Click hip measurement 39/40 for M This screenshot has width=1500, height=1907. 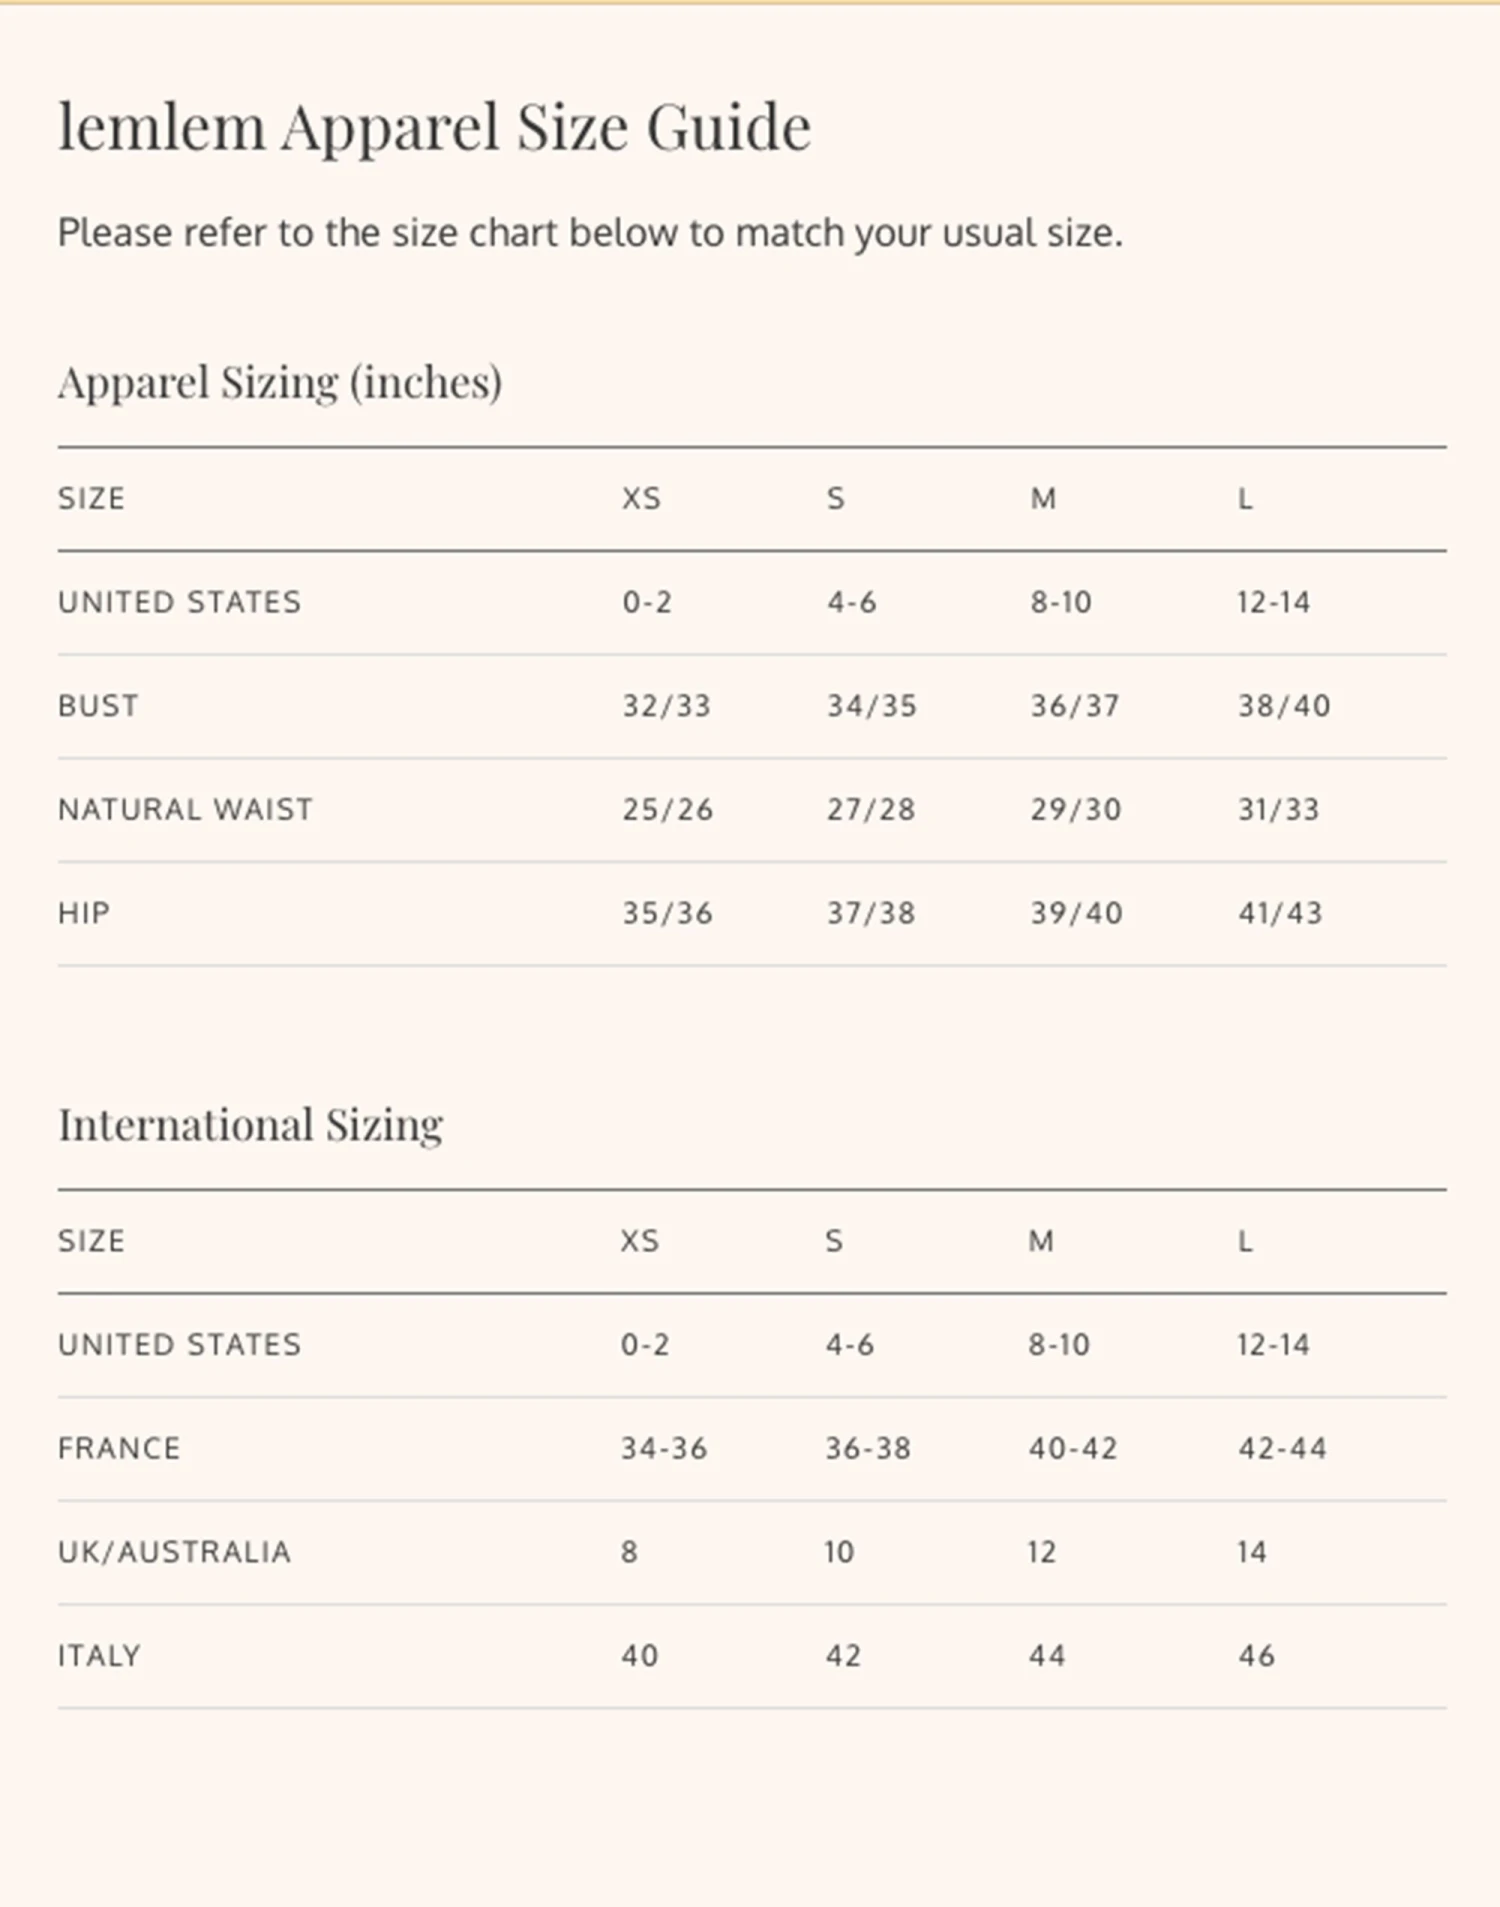(x=1076, y=913)
